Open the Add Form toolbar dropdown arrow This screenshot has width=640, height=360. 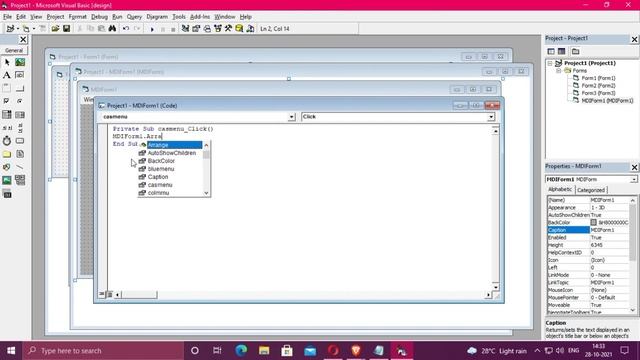[x=33, y=29]
